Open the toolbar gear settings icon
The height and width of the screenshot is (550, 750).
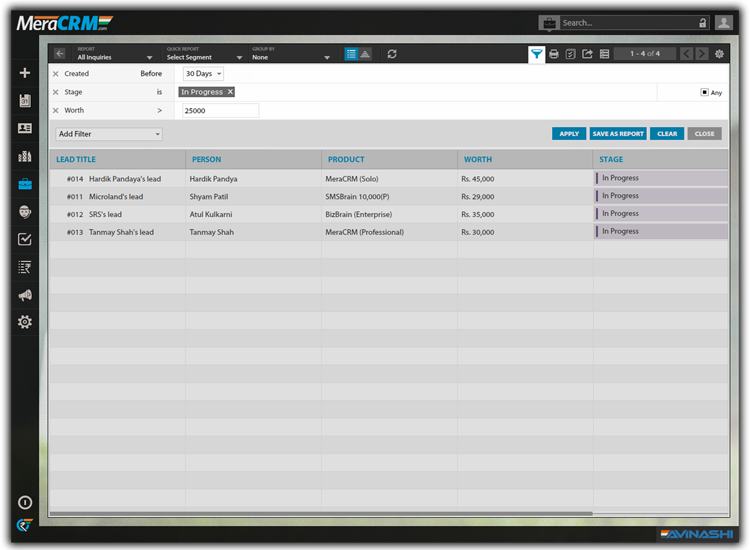point(719,54)
